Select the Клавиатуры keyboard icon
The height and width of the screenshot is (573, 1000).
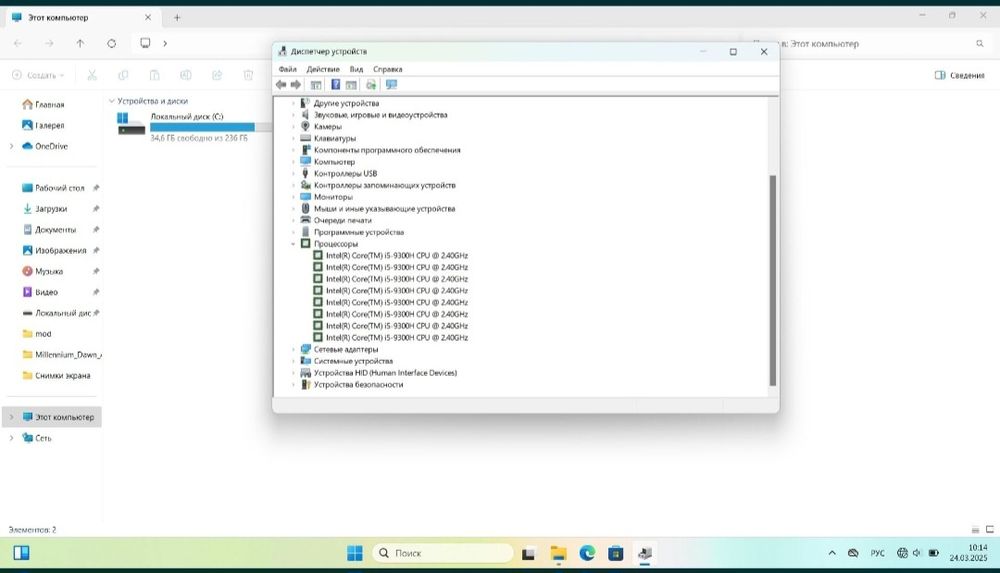point(305,138)
